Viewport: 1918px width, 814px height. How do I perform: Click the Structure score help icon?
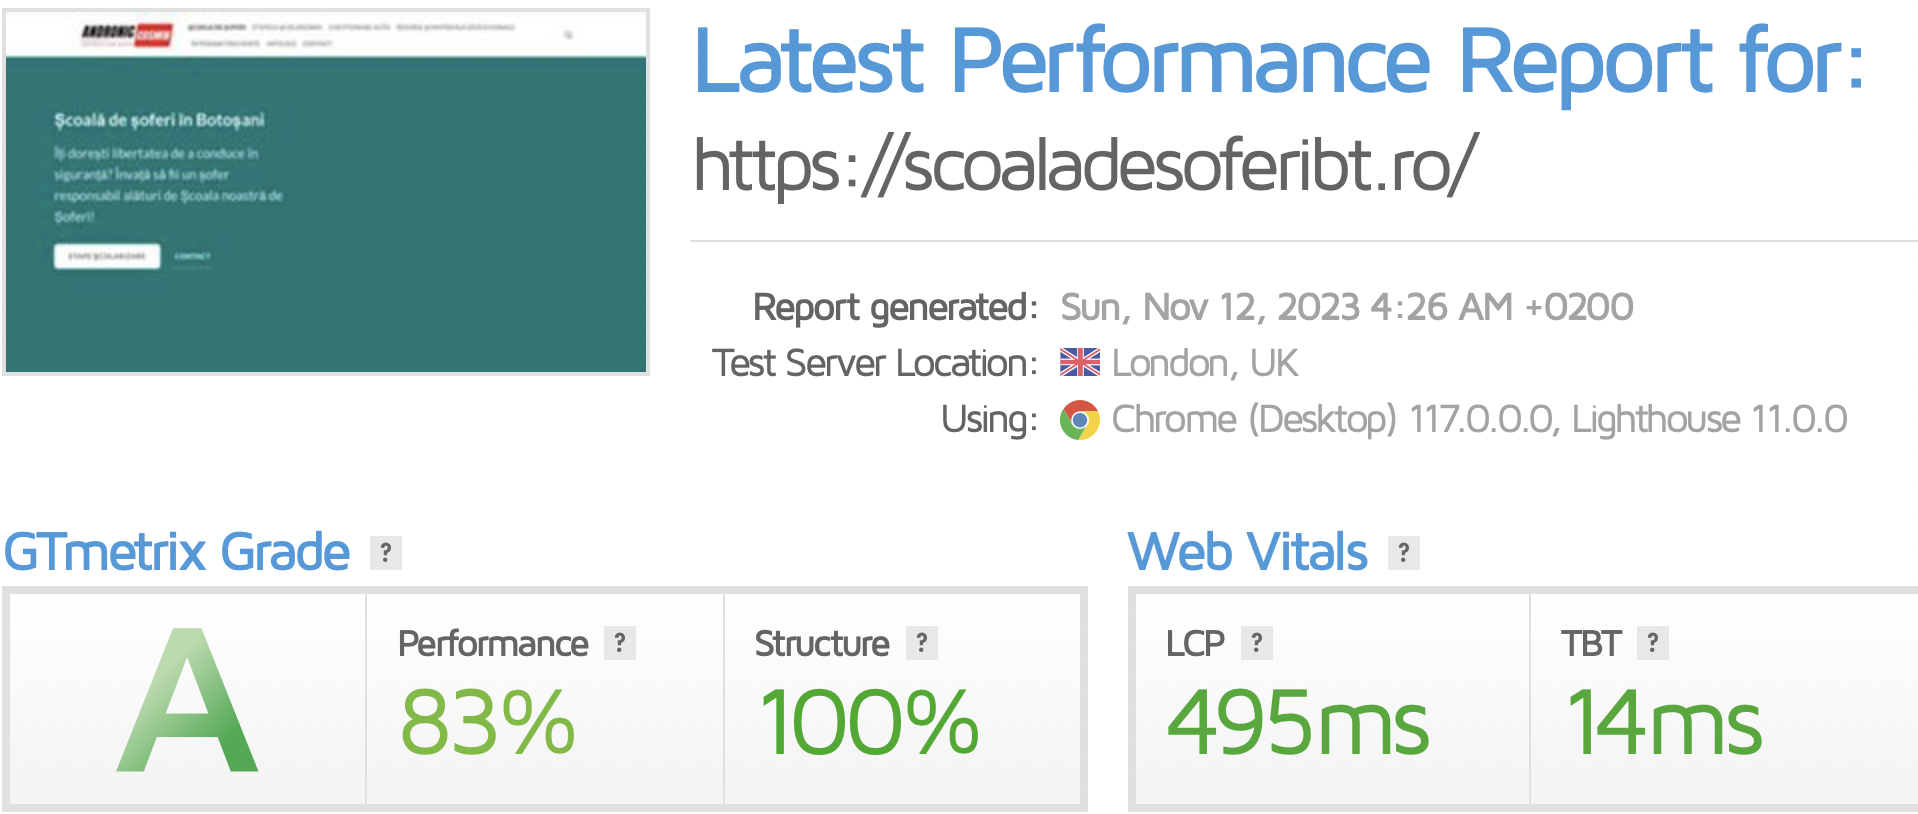pyautogui.click(x=921, y=643)
